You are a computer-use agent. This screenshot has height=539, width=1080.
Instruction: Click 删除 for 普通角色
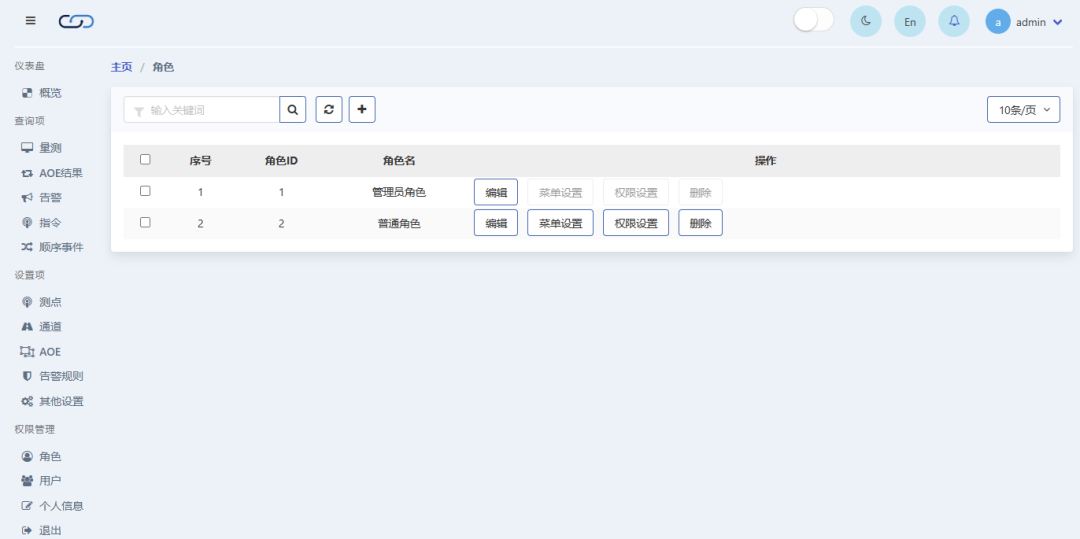pos(700,223)
